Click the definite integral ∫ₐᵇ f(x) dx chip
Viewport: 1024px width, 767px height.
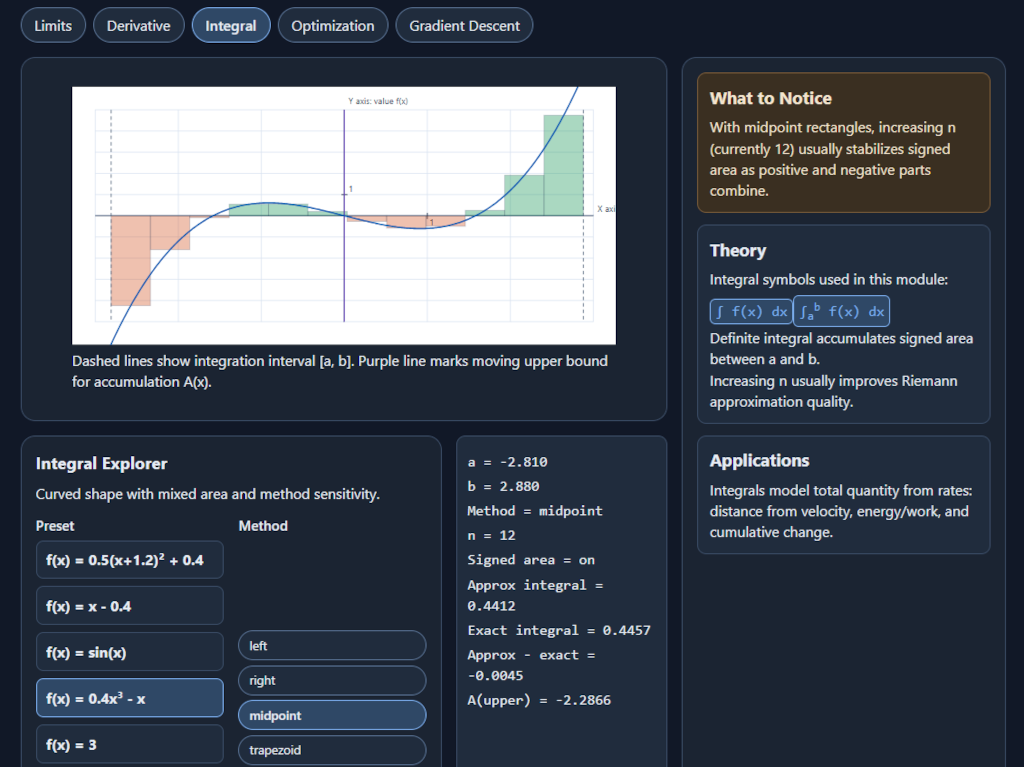842,312
